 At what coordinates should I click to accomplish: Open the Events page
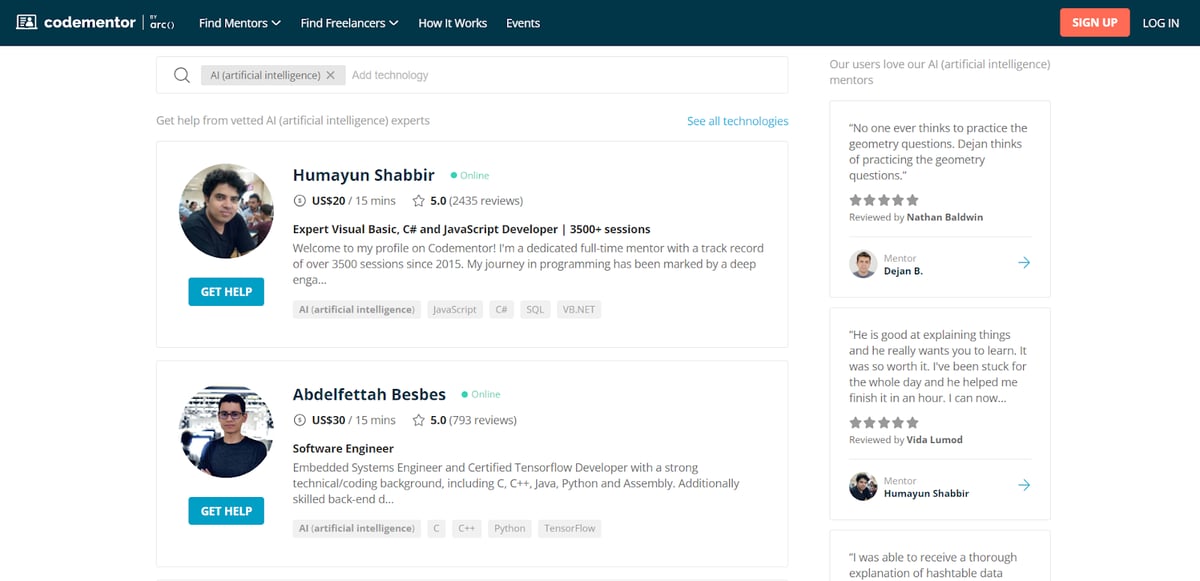click(x=523, y=23)
